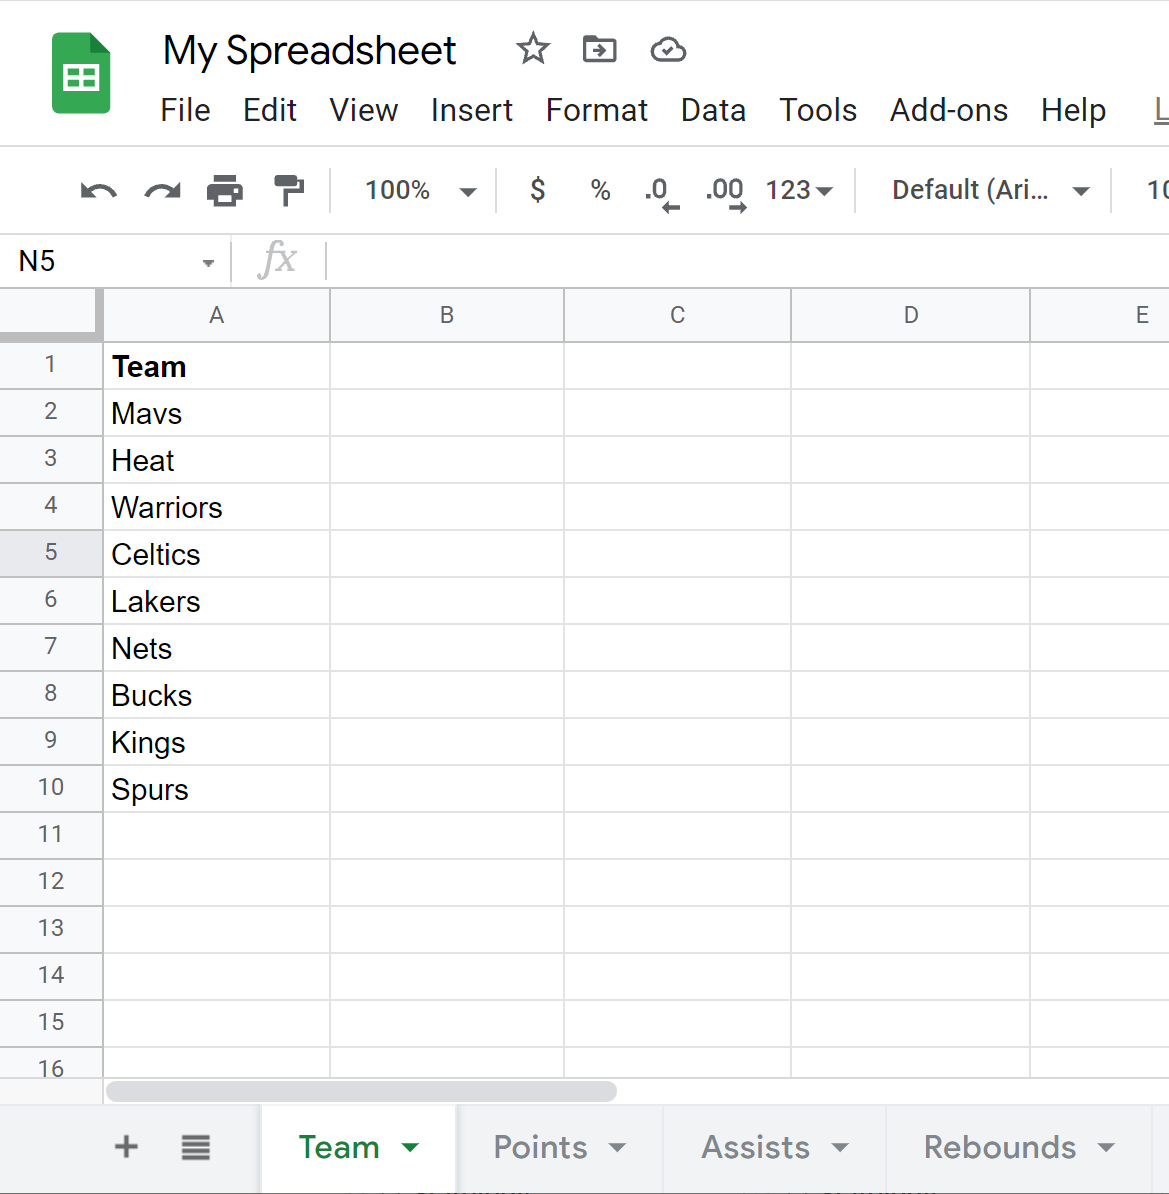Screen dimensions: 1169x1194
Task: Check the cloud save status icon
Action: coord(668,49)
